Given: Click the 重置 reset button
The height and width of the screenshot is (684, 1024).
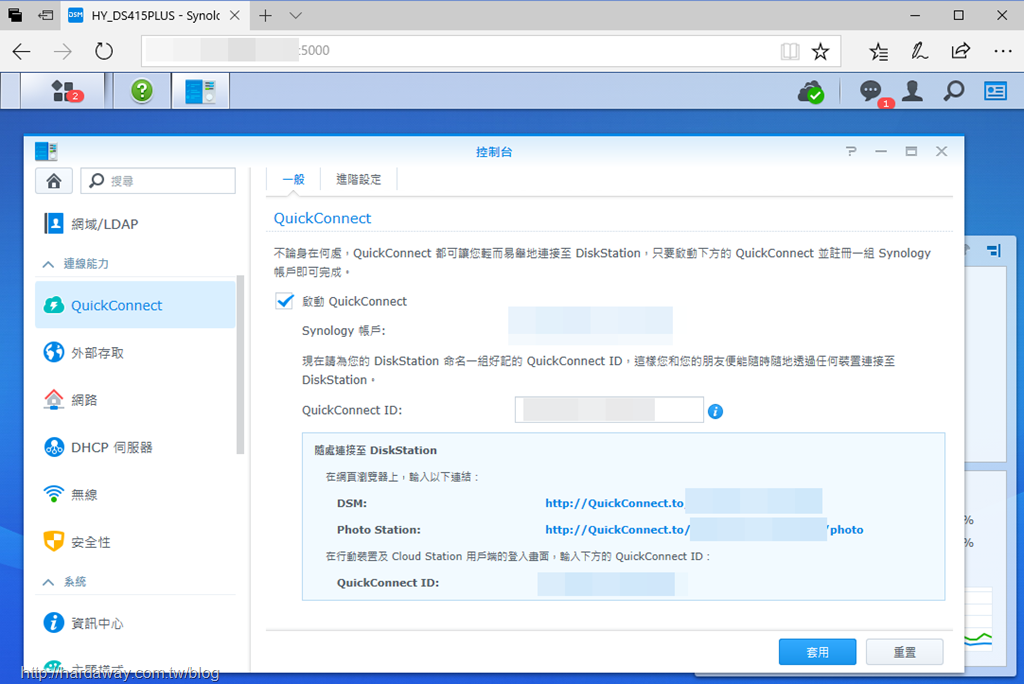Looking at the screenshot, I should click(904, 652).
